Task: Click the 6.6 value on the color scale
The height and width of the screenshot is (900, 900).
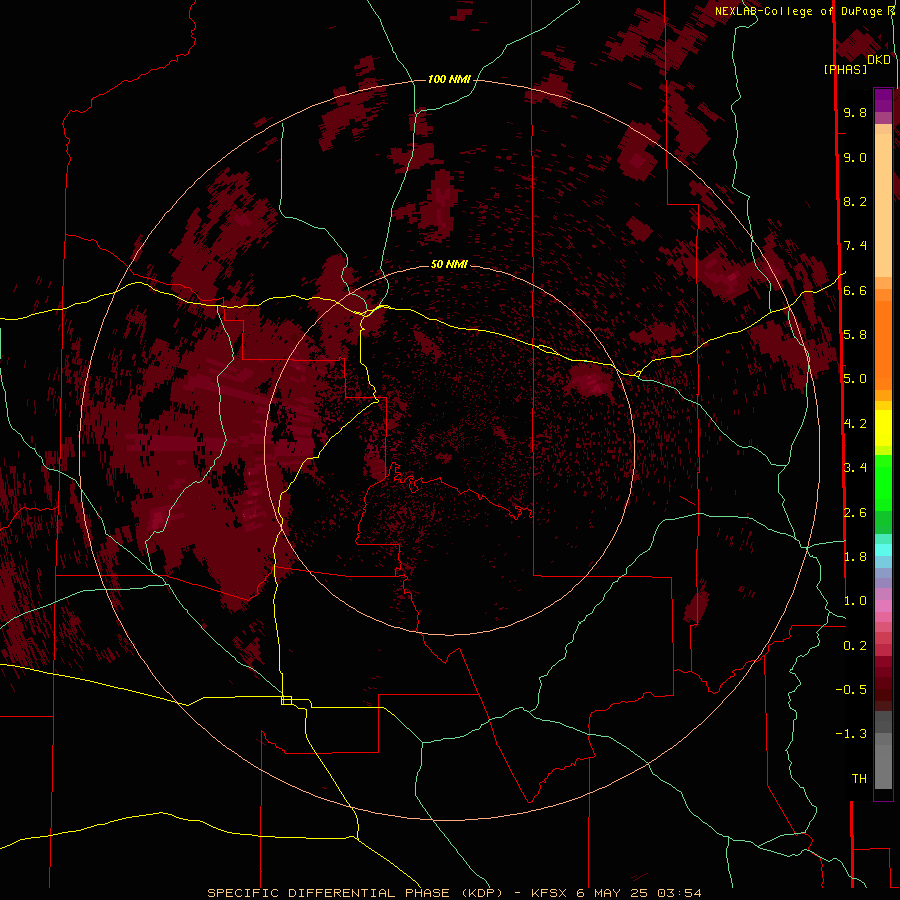Action: pyautogui.click(x=855, y=290)
